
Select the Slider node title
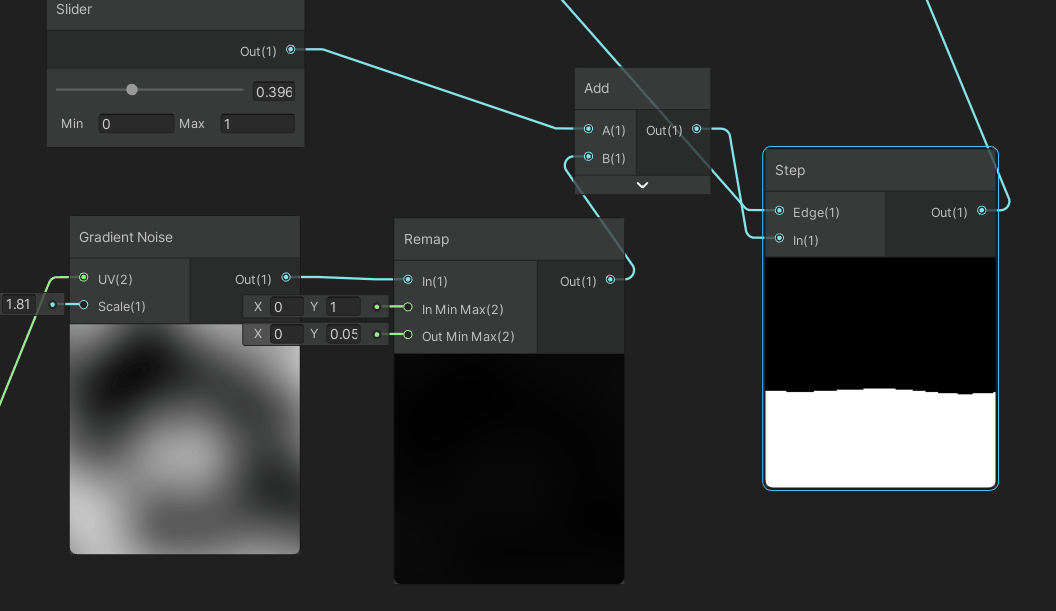pyautogui.click(x=74, y=9)
